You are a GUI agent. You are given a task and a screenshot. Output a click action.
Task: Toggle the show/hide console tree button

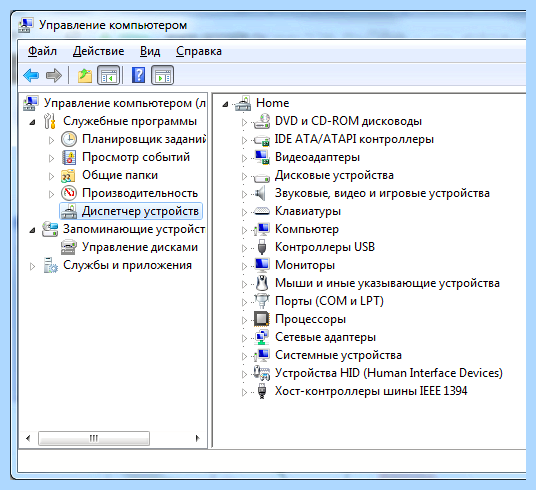coord(109,75)
